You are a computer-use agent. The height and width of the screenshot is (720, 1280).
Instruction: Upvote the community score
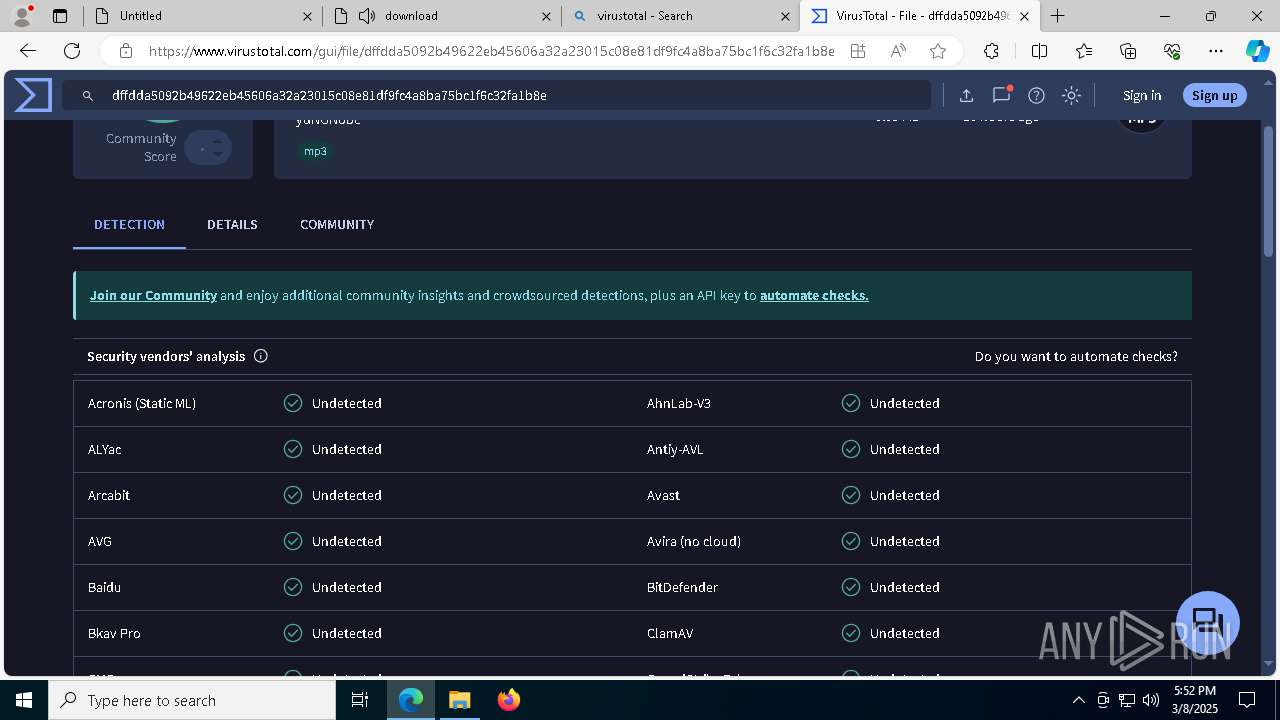point(217,141)
